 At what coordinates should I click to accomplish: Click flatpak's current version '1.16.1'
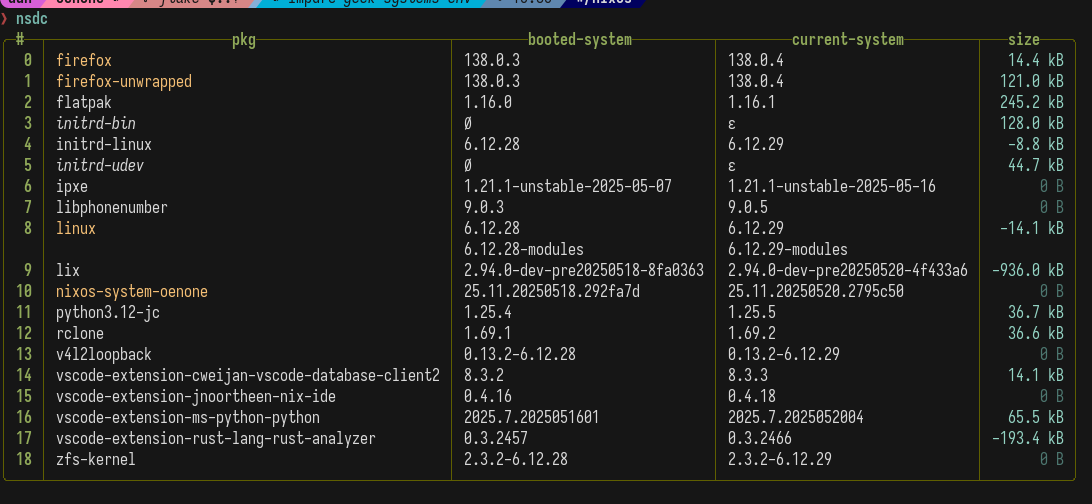[x=751, y=103]
